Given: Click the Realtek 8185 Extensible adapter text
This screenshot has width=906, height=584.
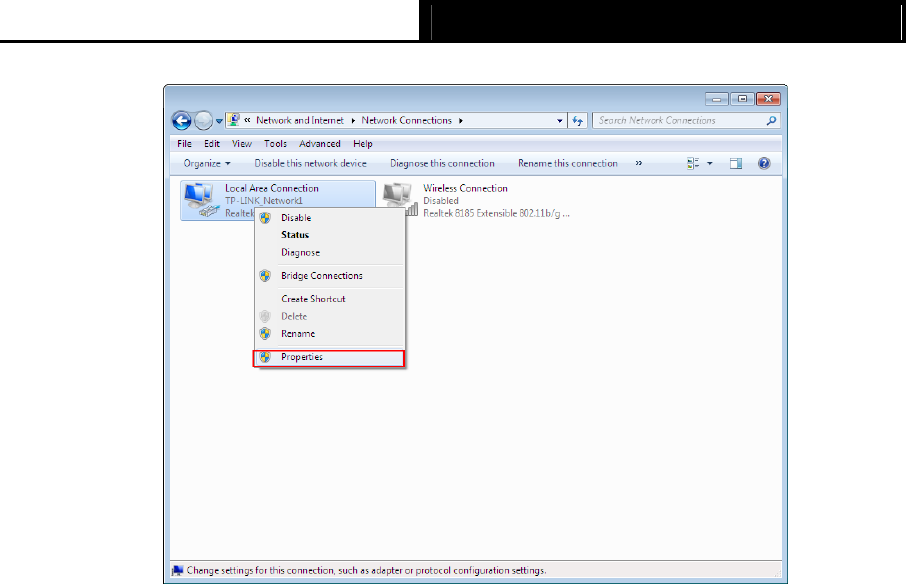Looking at the screenshot, I should 496,214.
